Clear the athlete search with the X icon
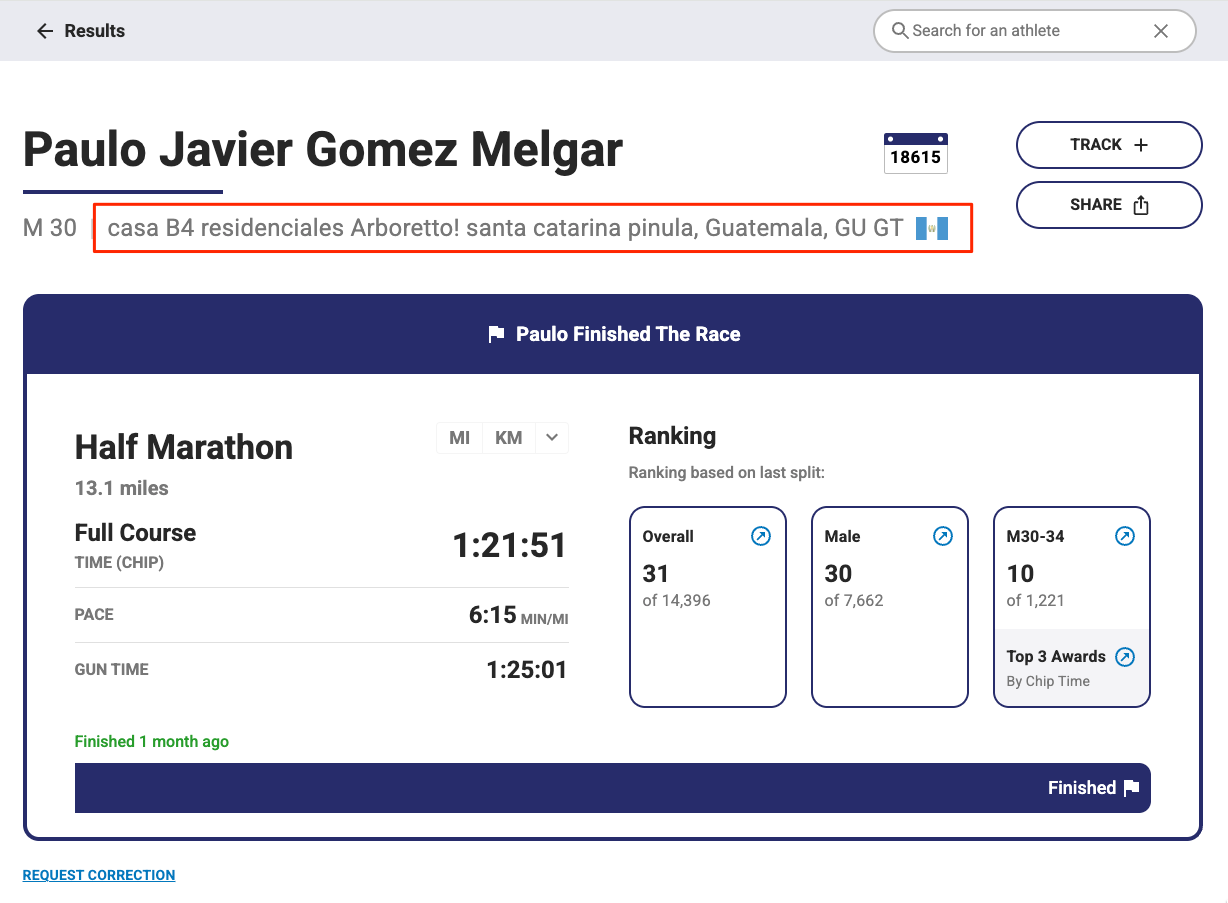 click(1161, 31)
